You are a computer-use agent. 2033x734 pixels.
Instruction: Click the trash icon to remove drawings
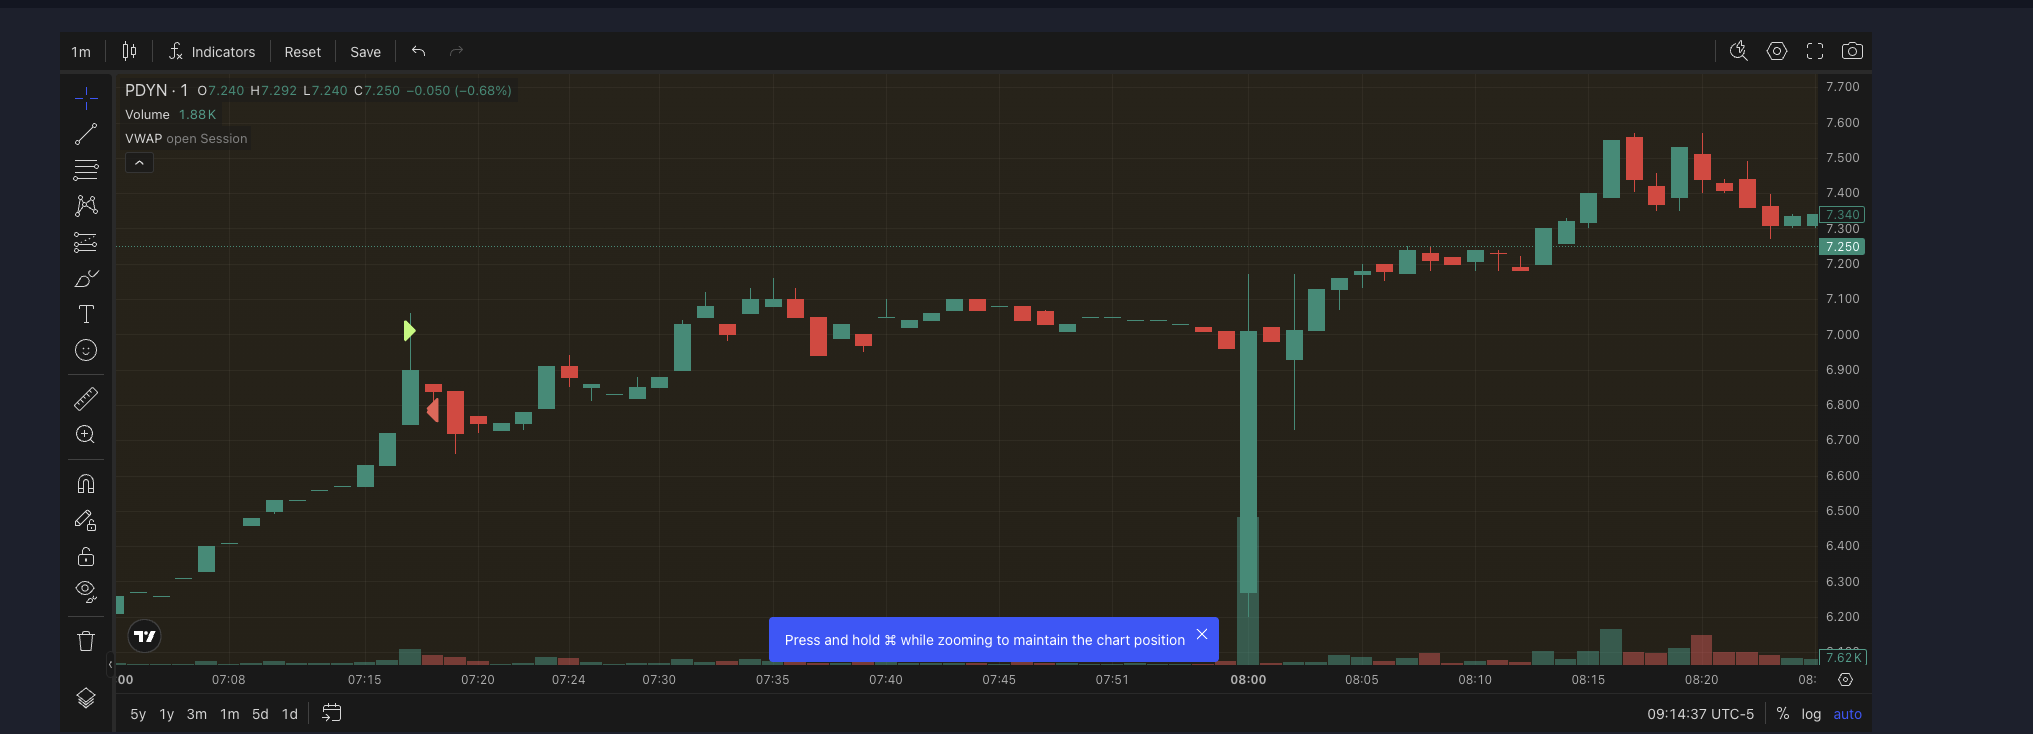click(86, 641)
